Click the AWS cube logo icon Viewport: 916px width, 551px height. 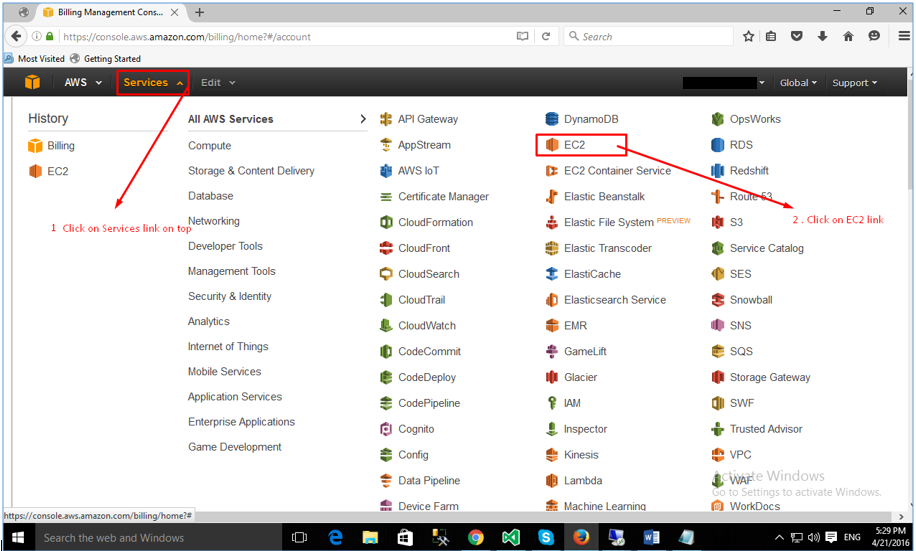pos(33,82)
